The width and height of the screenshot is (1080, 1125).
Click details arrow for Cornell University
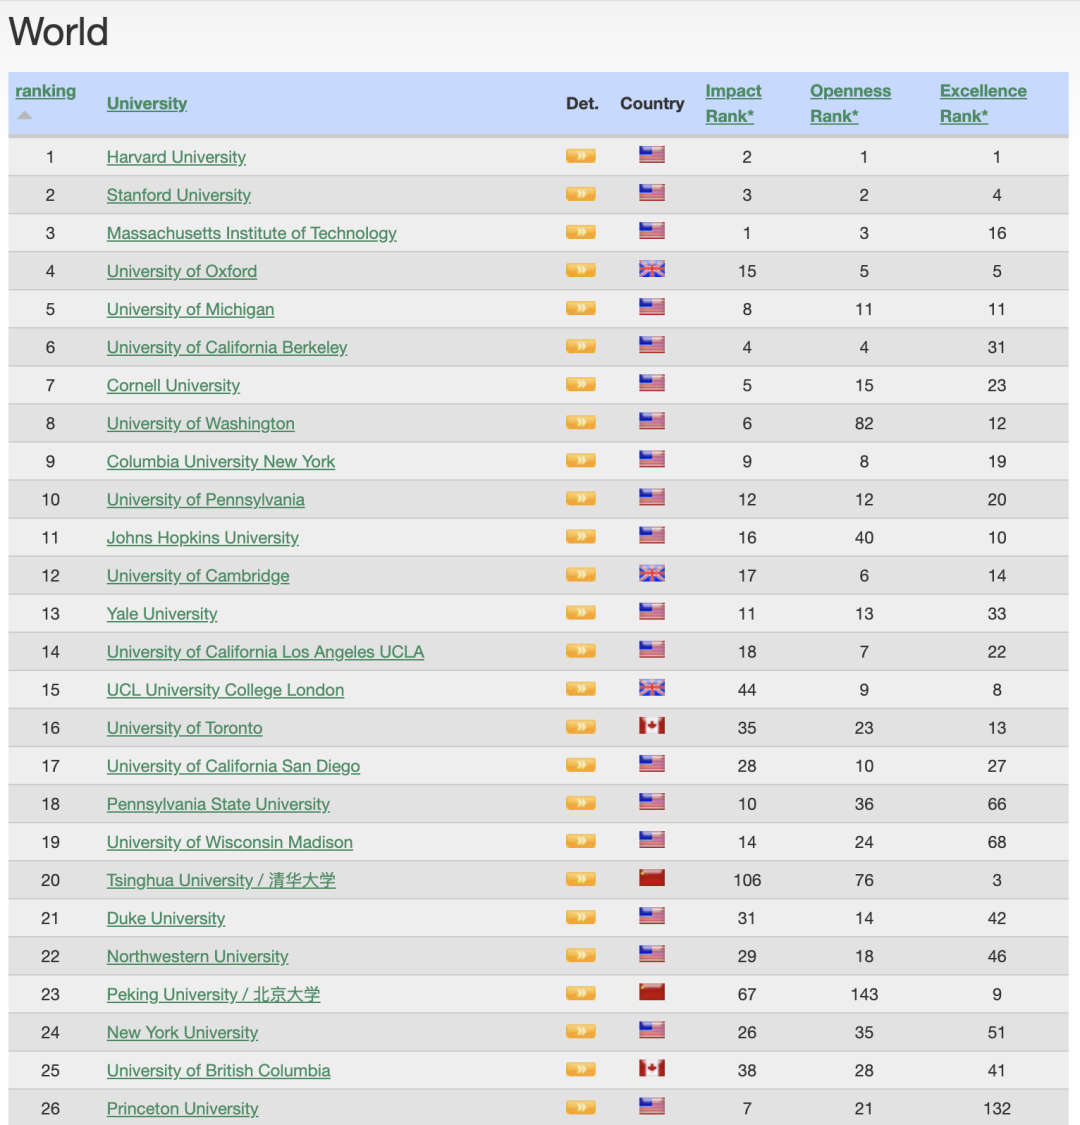[581, 384]
